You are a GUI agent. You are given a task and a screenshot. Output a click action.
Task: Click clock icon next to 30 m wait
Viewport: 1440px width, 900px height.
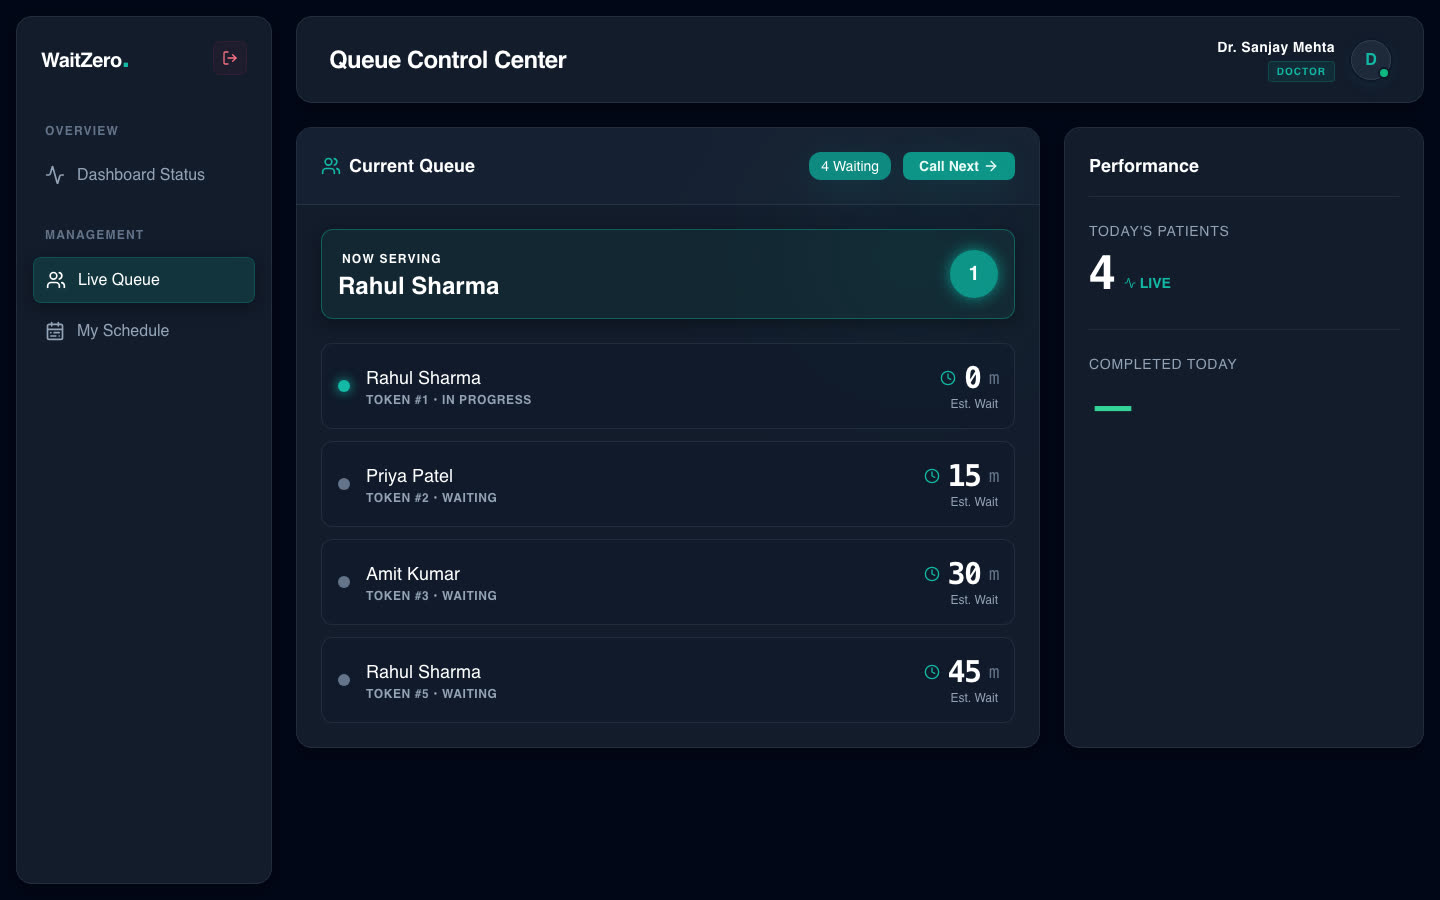tap(932, 574)
